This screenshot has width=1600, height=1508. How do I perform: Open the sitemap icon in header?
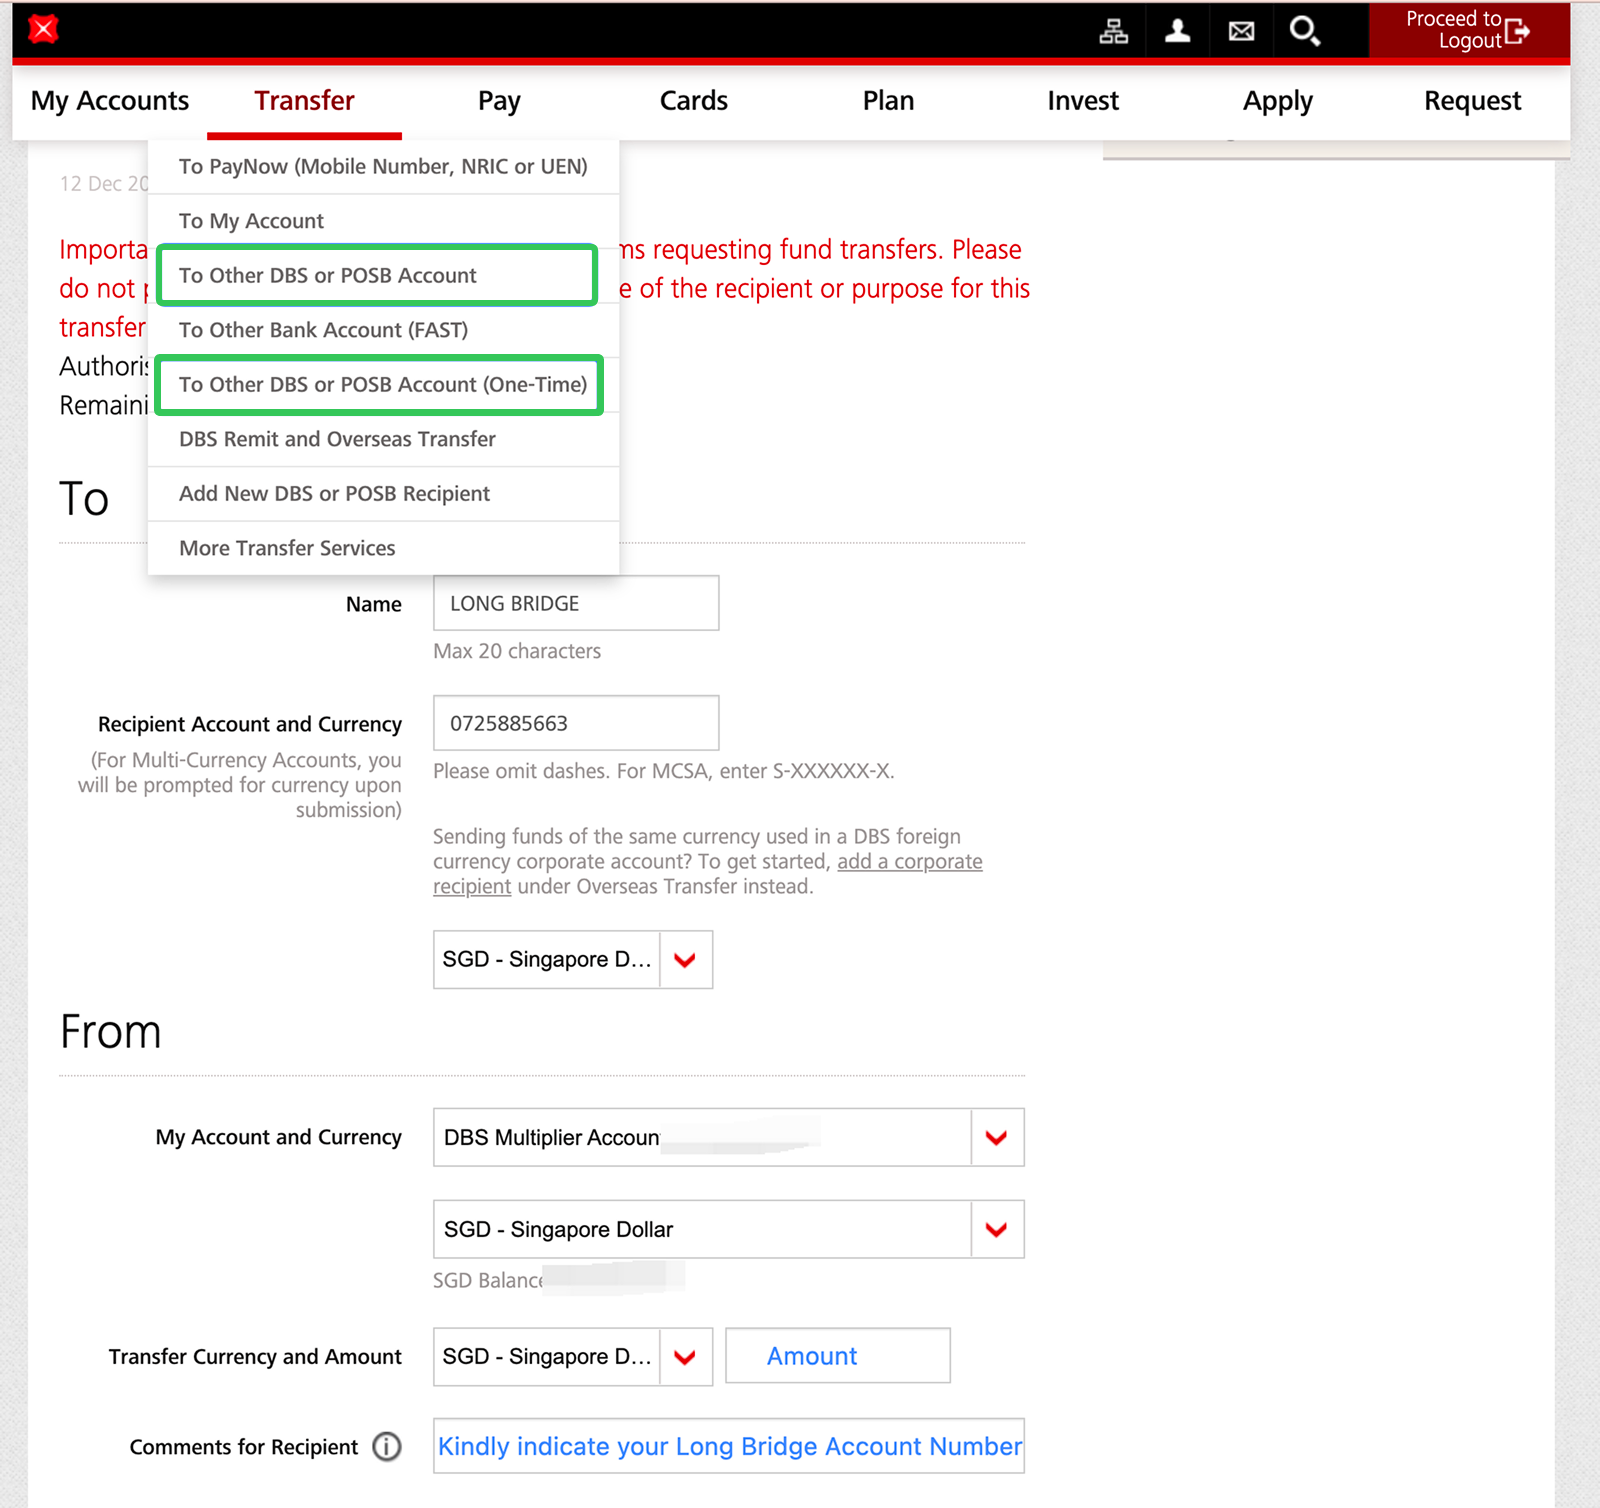(1113, 32)
